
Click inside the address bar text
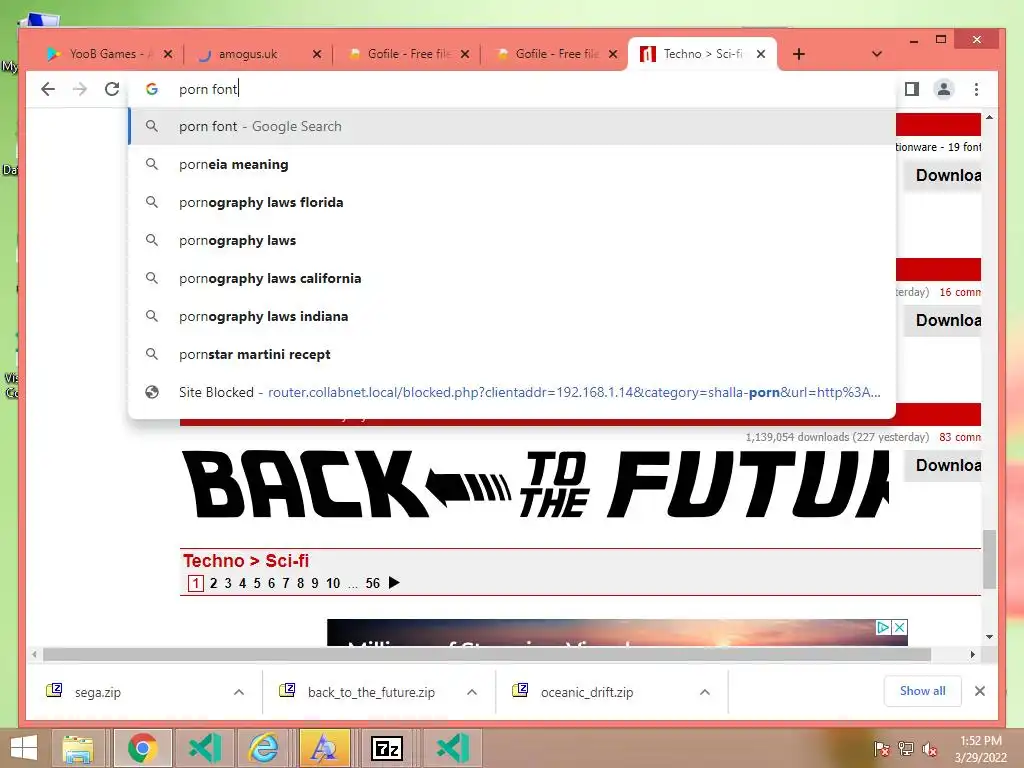pos(208,89)
